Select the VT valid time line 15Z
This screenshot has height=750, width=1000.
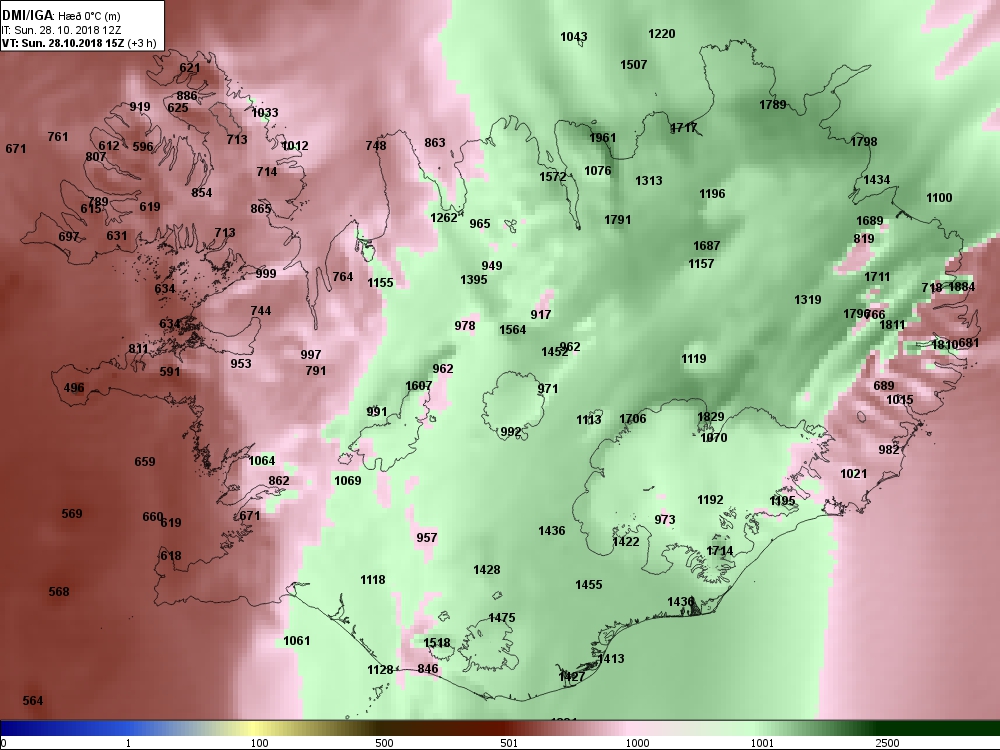[x=78, y=43]
